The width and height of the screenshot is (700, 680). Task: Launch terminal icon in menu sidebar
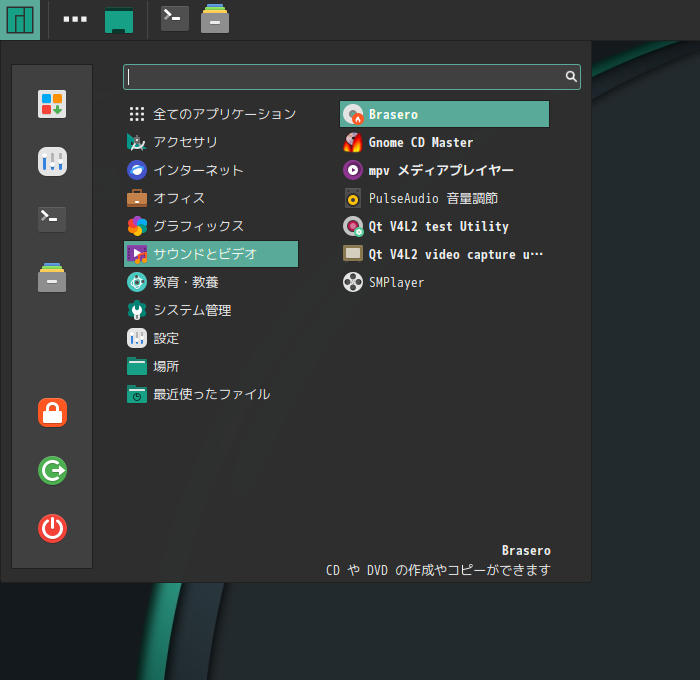pyautogui.click(x=52, y=219)
